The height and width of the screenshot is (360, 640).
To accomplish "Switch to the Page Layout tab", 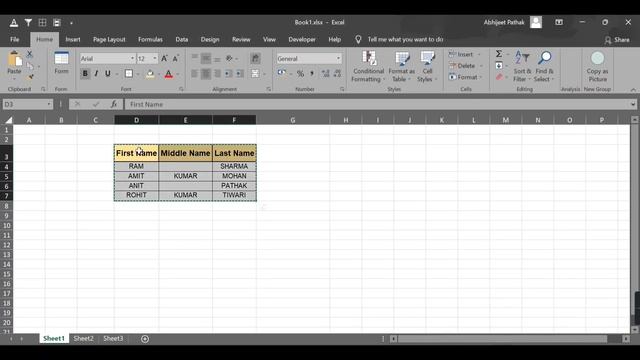I will pos(109,40).
